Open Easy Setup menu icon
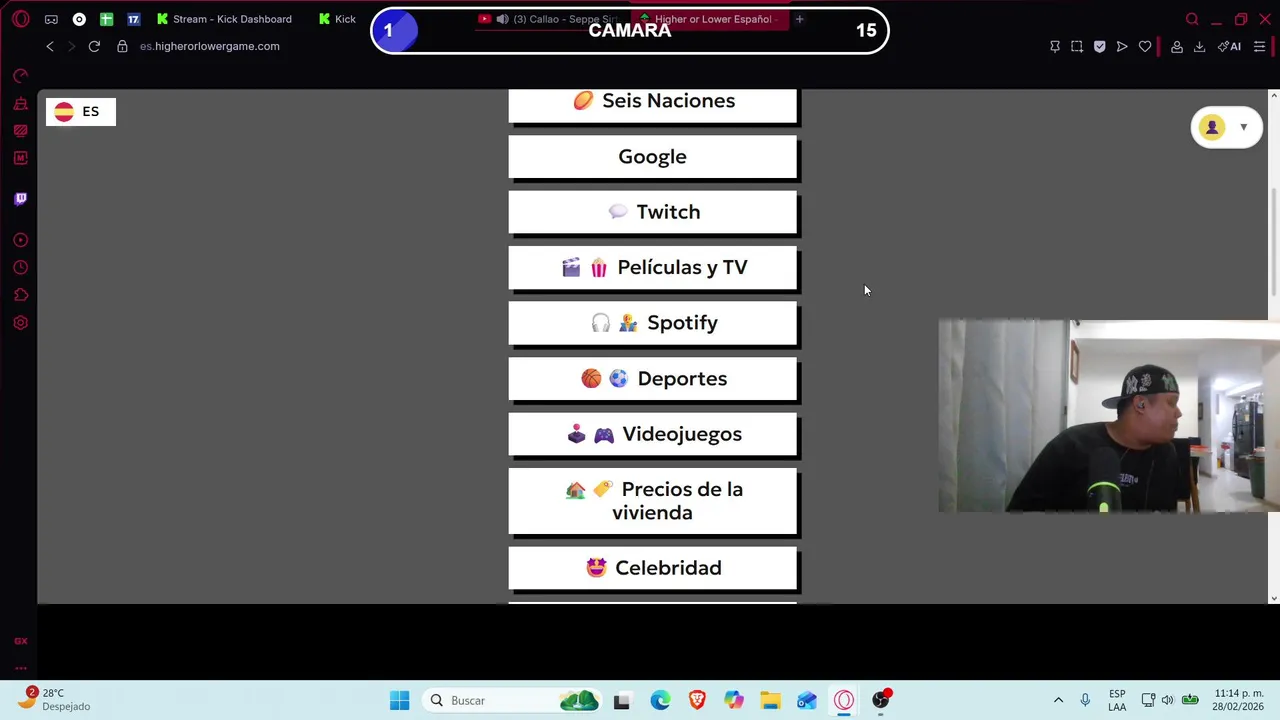This screenshot has height=720, width=1280. (x=1259, y=46)
